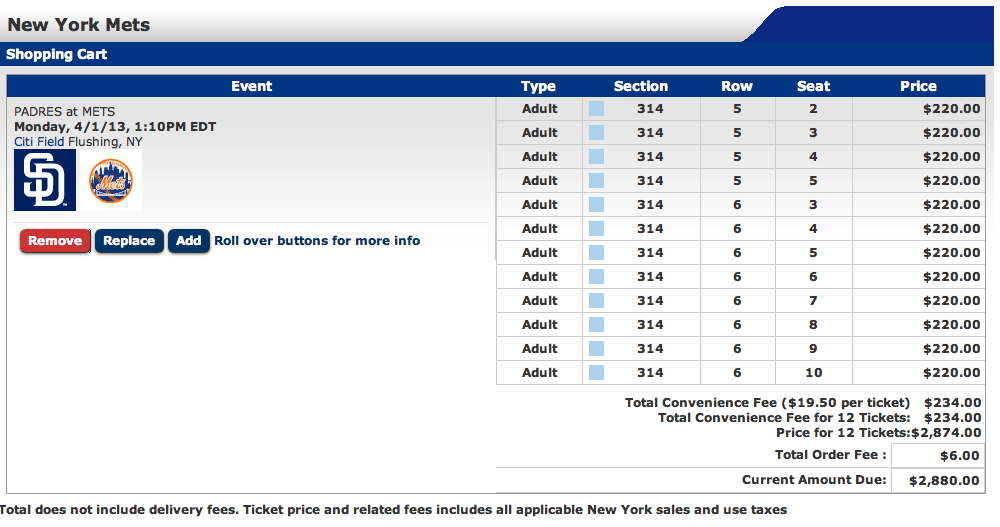
Task: Click the Price for 12 Tickets line
Action: 878,433
